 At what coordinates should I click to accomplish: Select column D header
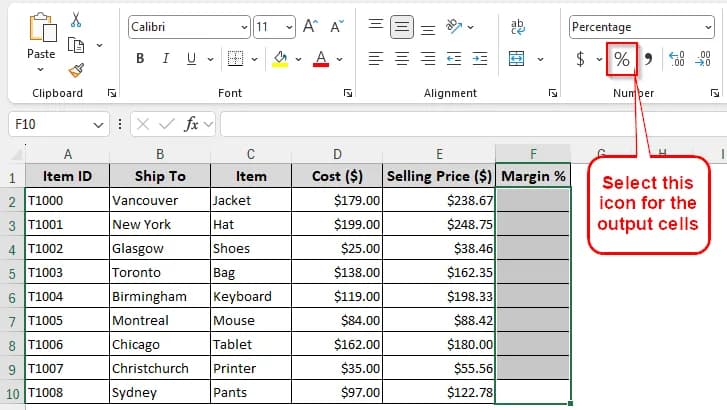(x=338, y=154)
